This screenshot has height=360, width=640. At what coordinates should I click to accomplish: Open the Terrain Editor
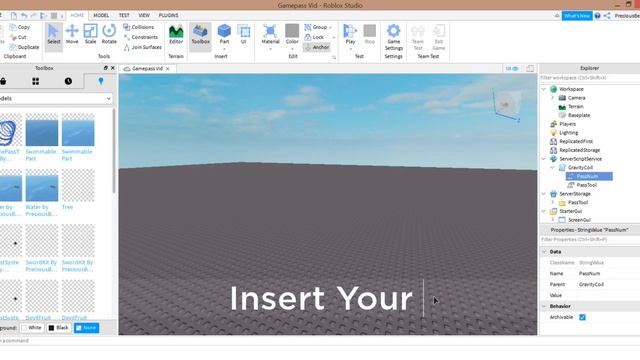(176, 34)
